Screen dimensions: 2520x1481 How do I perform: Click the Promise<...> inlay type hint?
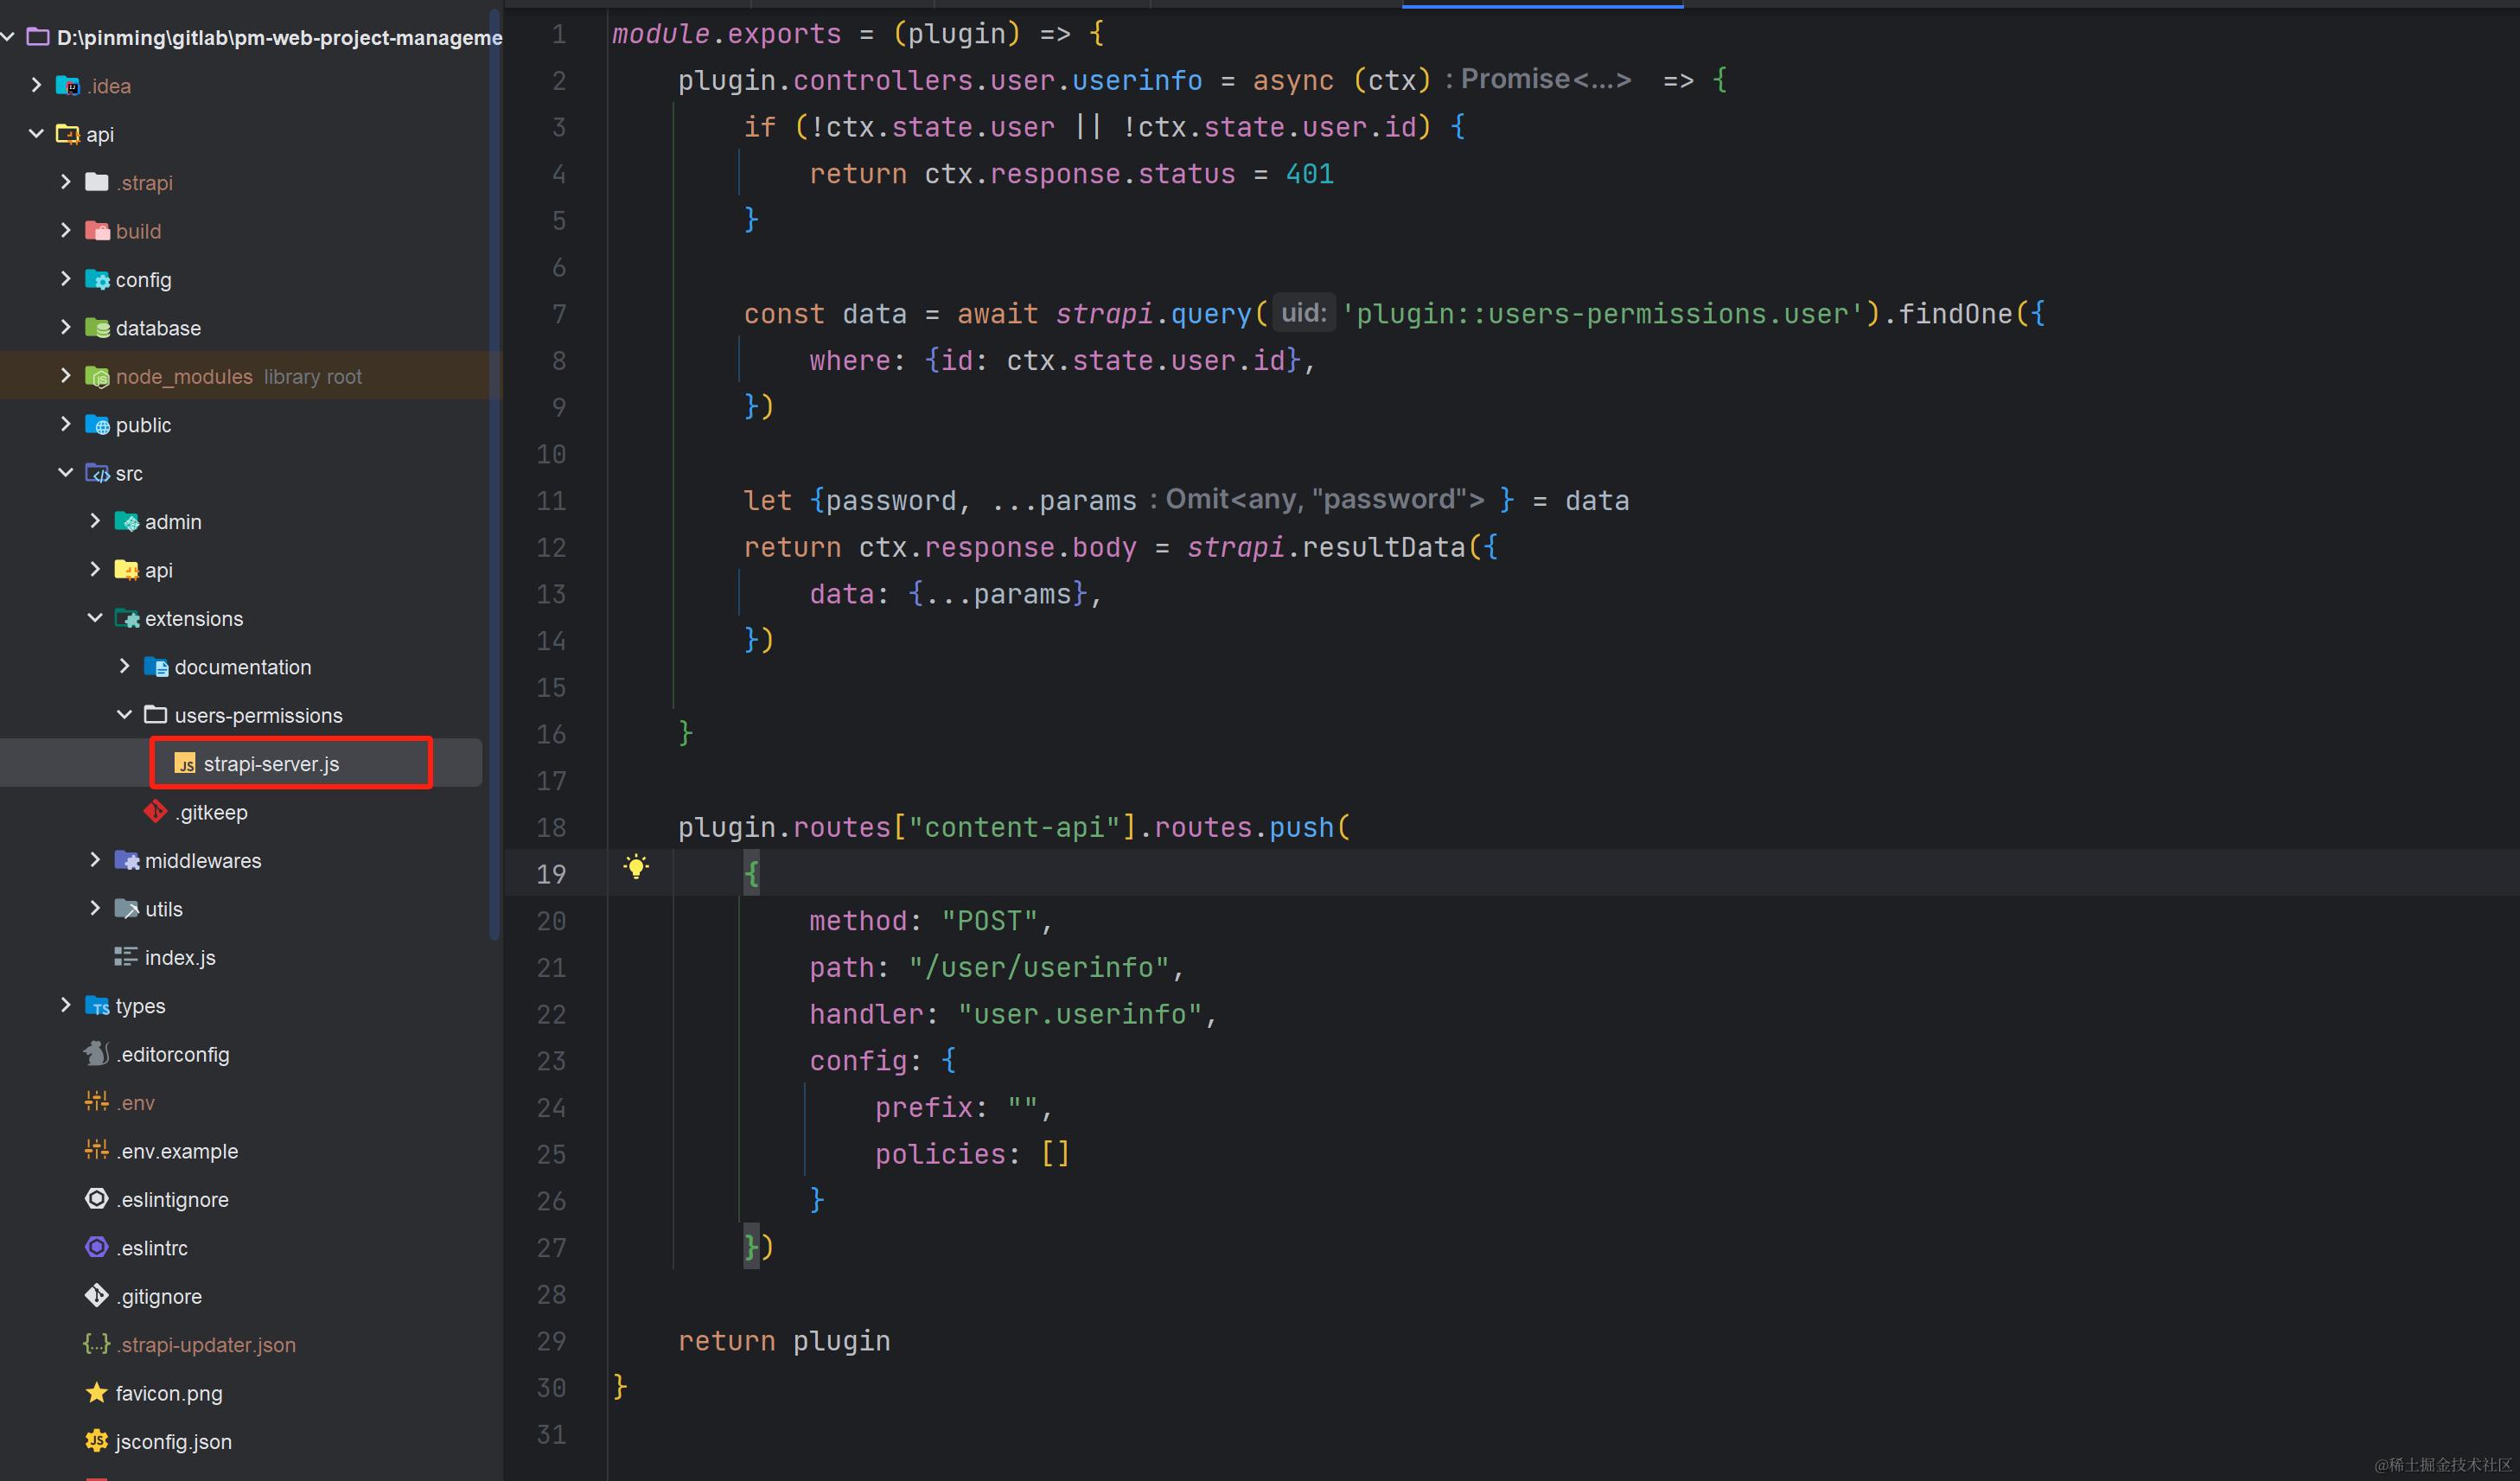(1545, 79)
